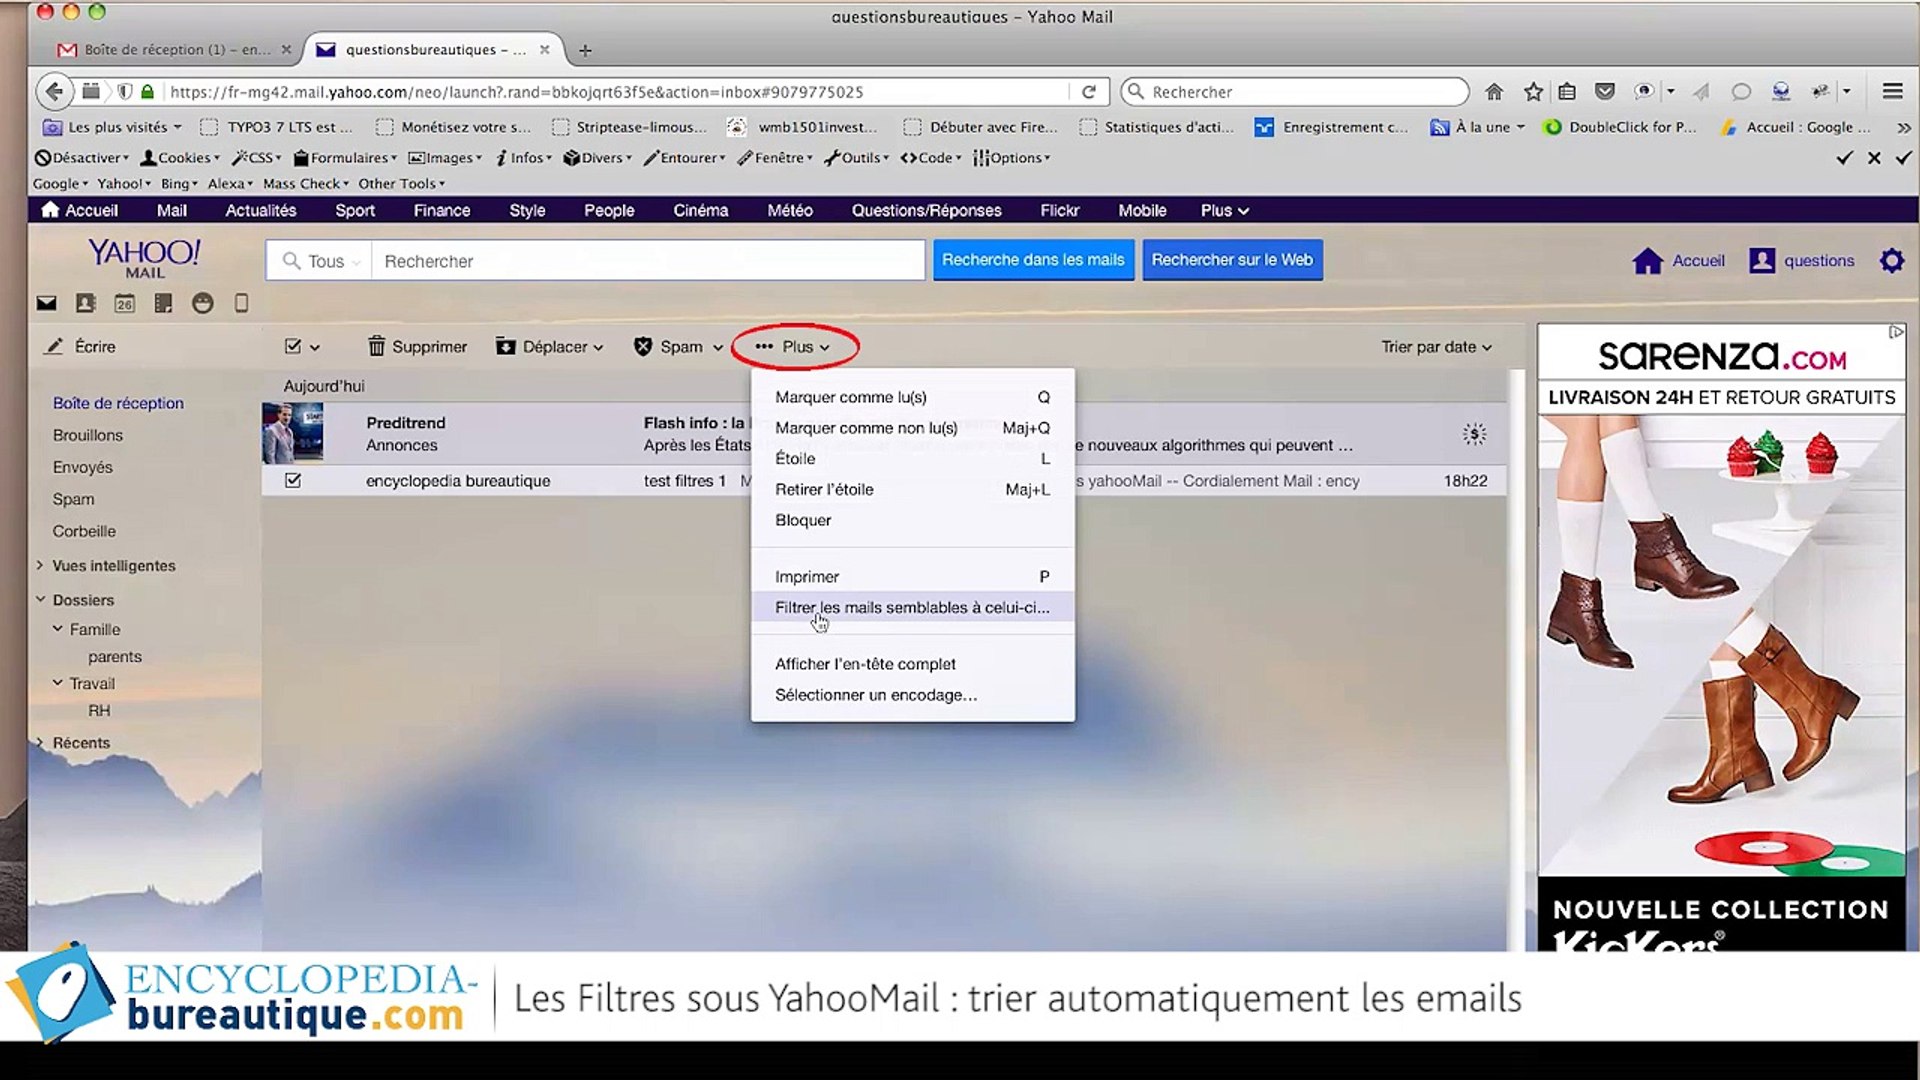Click the user avatar icon next to questions

tap(1761, 261)
